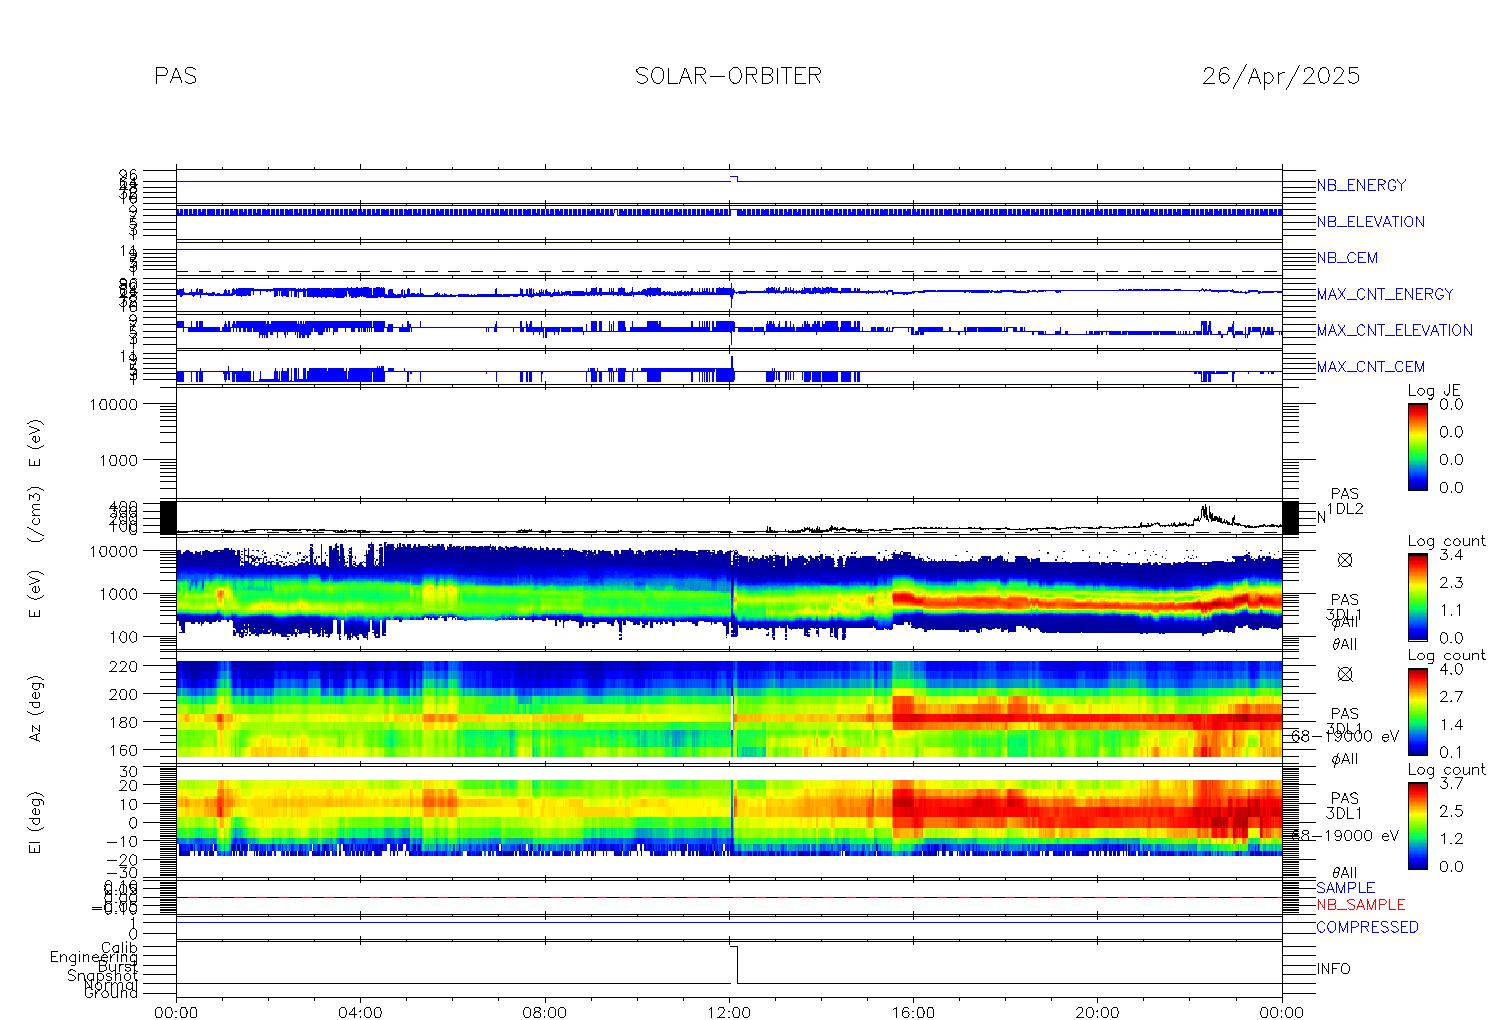Screen dimensions: 1512x1020
Task: Click the circled-cross symbol beside the azimuth panel
Action: tap(1345, 674)
